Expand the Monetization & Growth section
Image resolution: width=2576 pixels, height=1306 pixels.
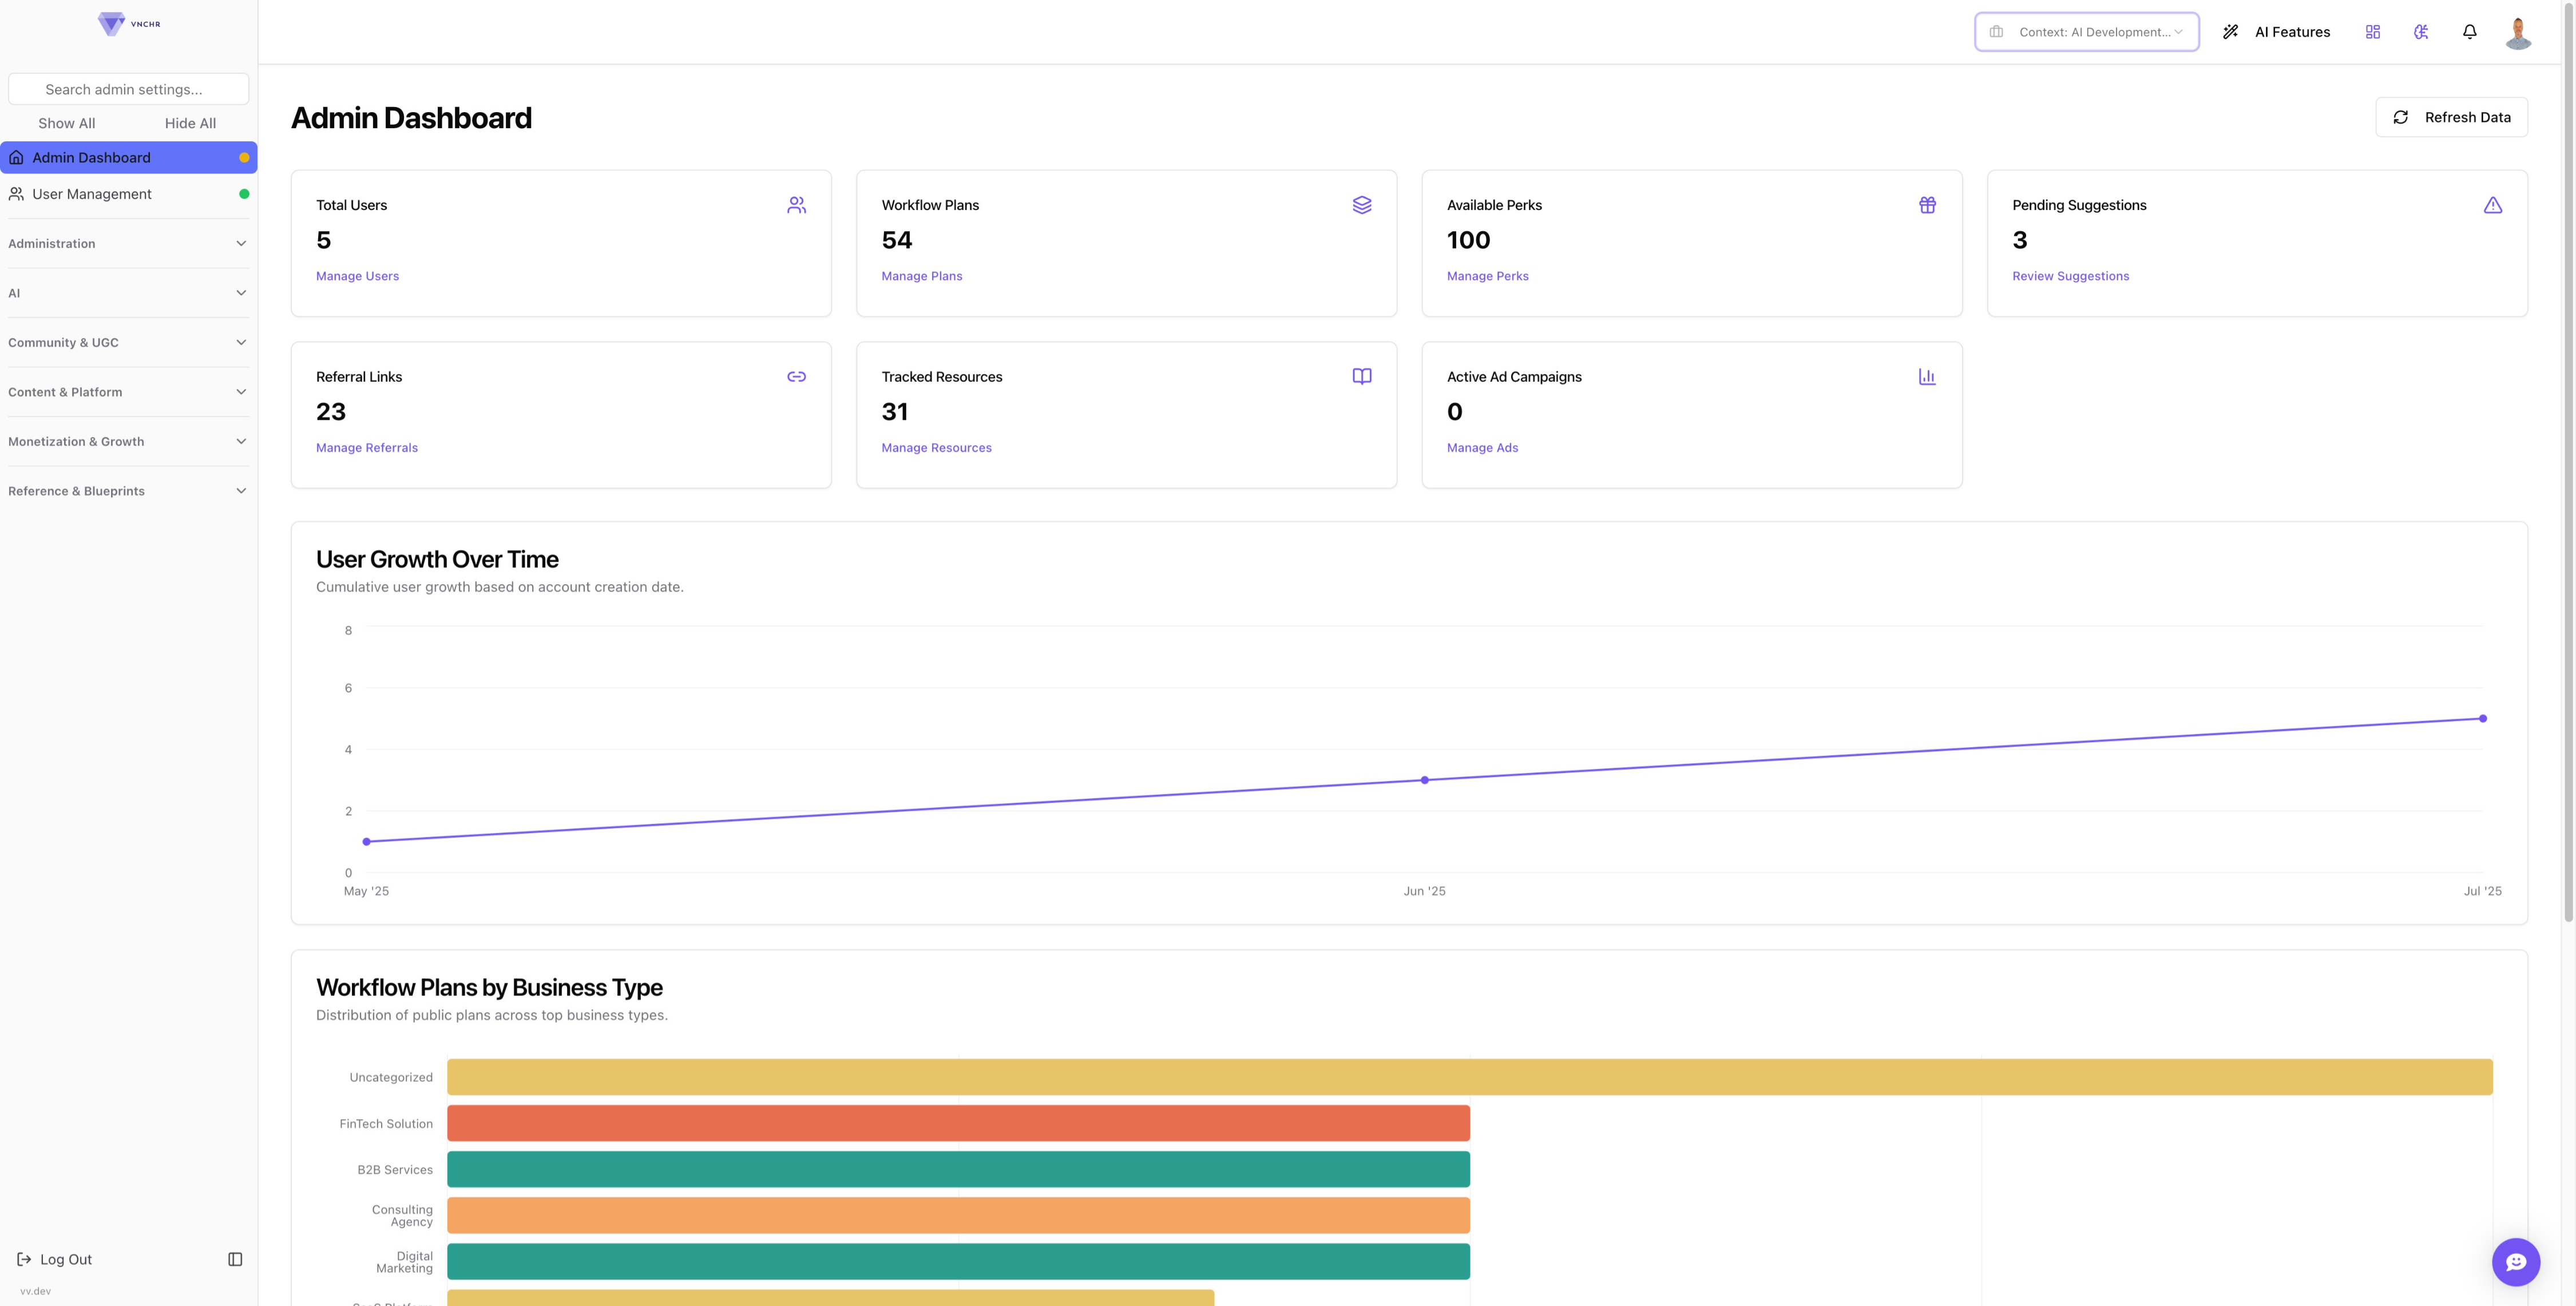[128, 442]
